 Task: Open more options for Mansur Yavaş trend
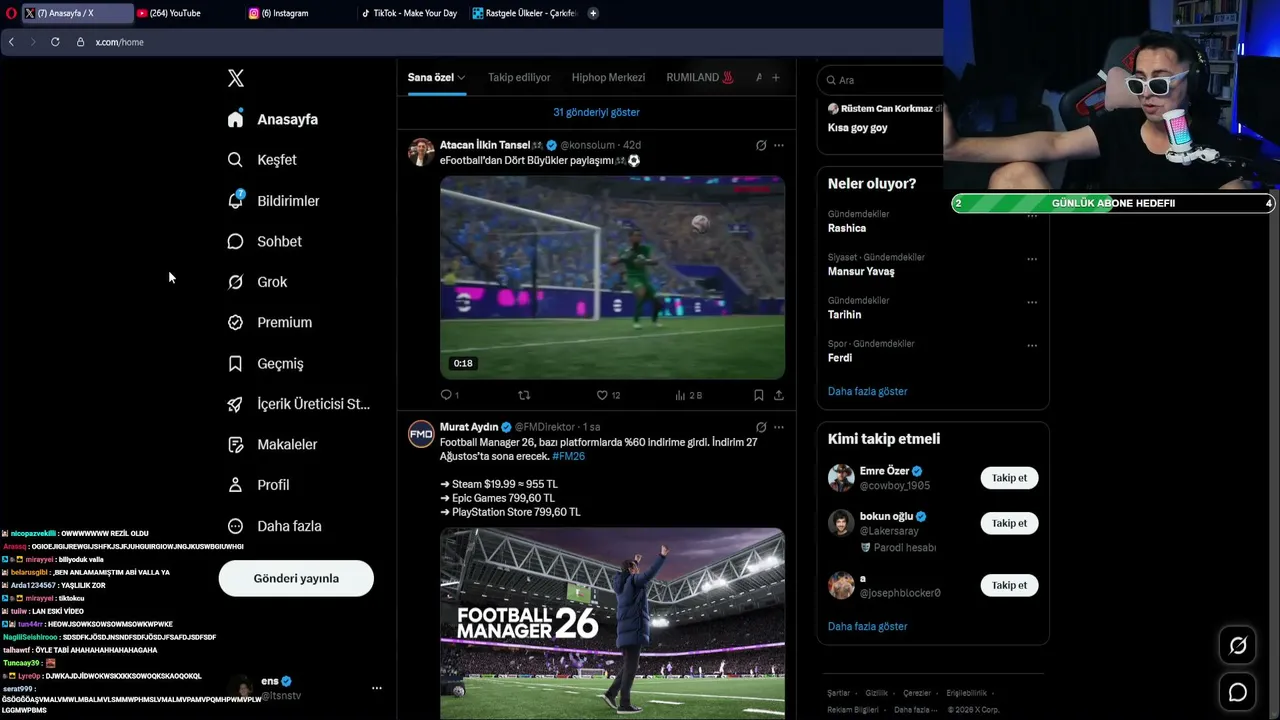[1032, 259]
